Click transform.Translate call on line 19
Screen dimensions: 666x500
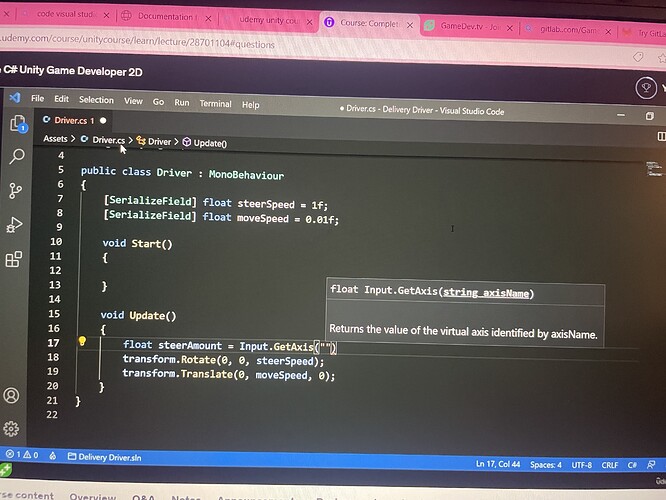click(229, 375)
